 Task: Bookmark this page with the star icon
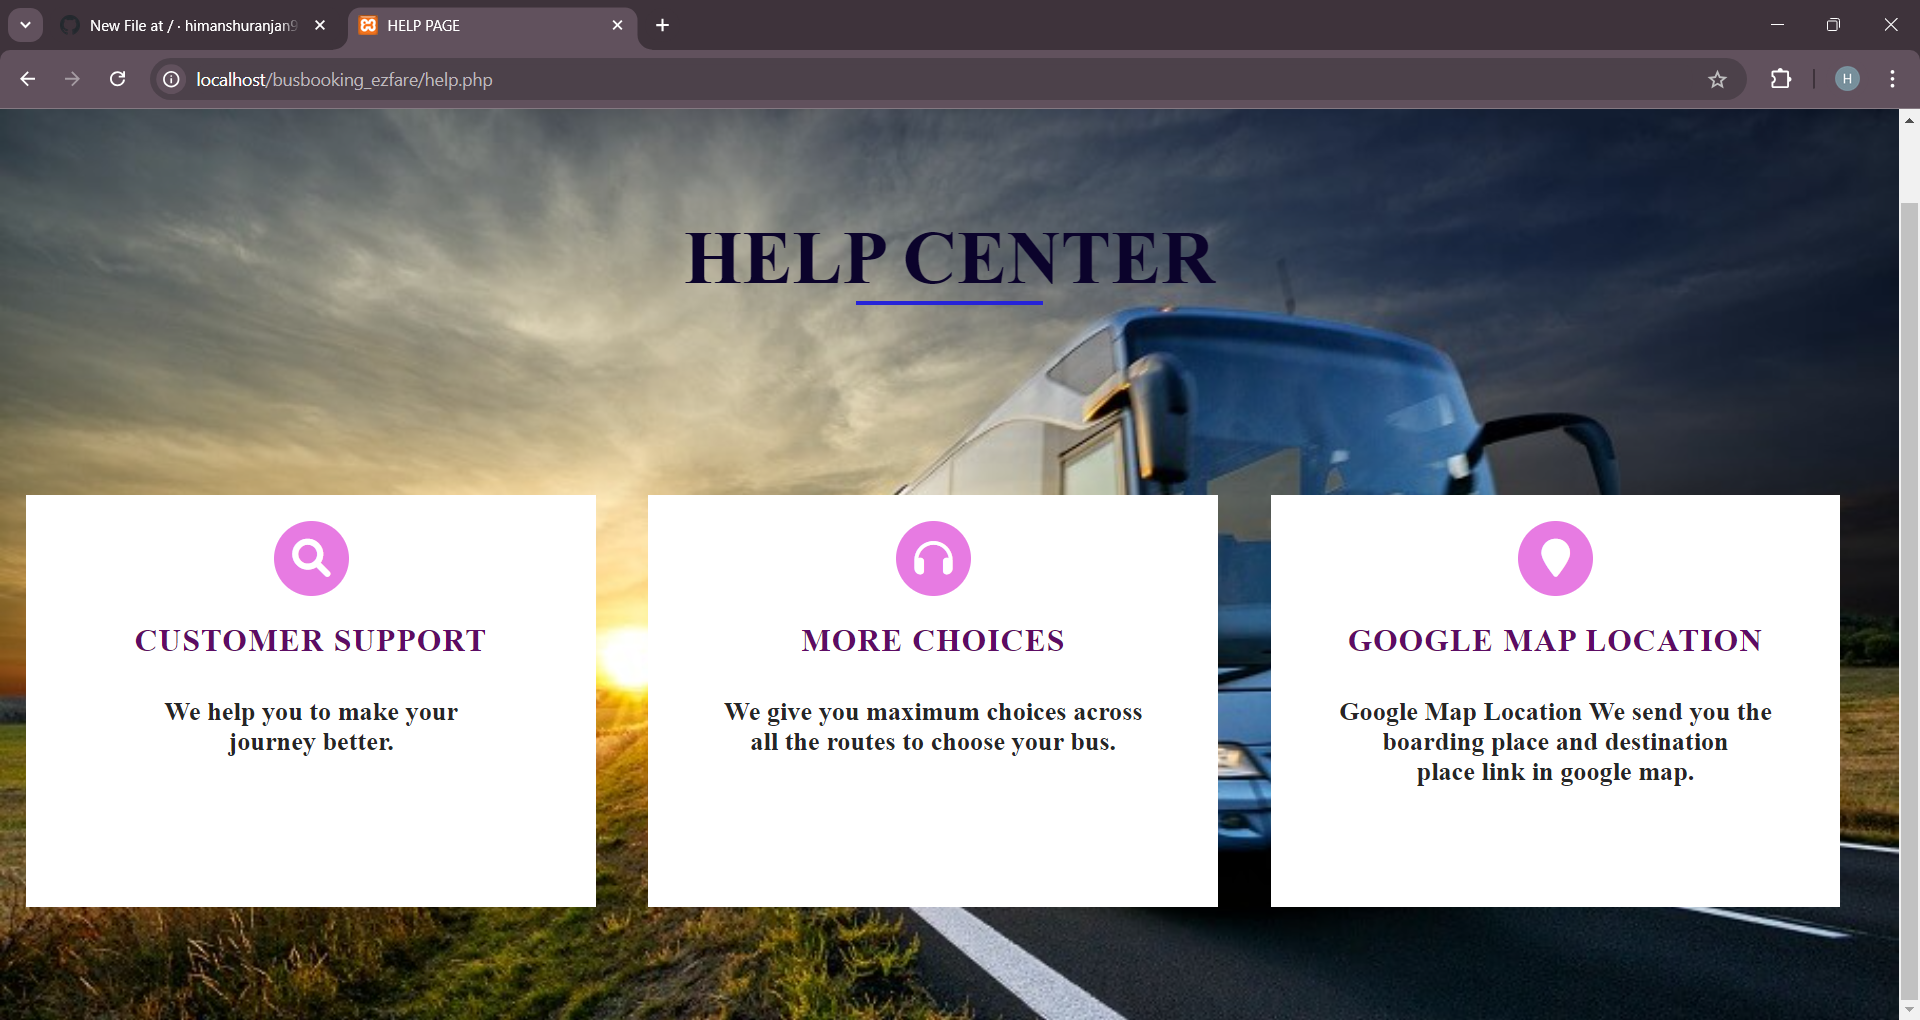tap(1717, 80)
